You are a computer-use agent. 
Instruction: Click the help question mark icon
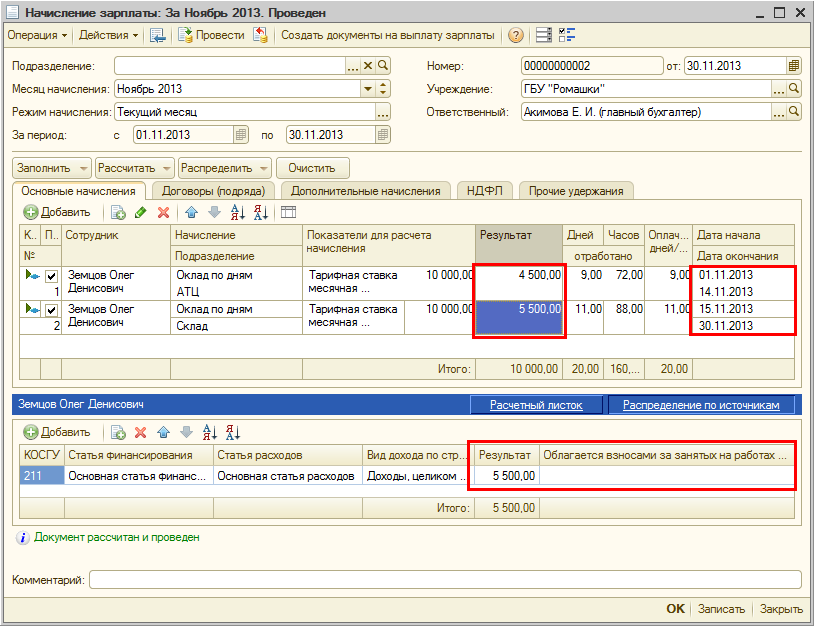(x=516, y=35)
